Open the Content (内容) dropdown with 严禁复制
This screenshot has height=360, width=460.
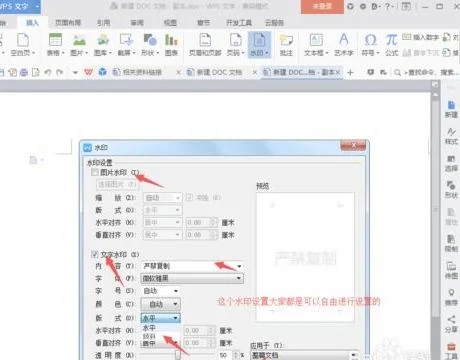193,266
